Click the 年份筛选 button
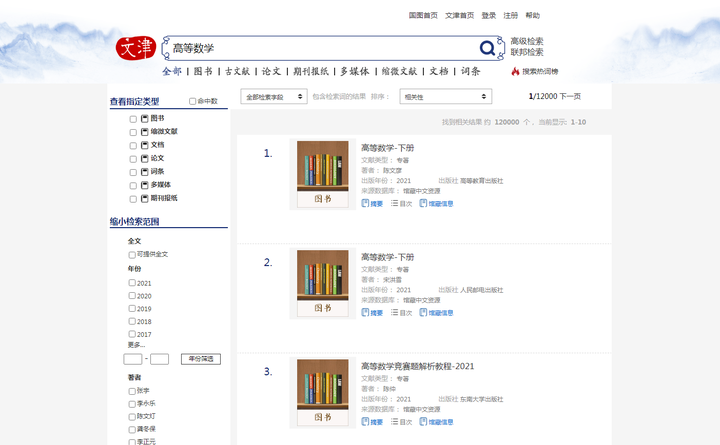The width and height of the screenshot is (720, 445). click(201, 359)
